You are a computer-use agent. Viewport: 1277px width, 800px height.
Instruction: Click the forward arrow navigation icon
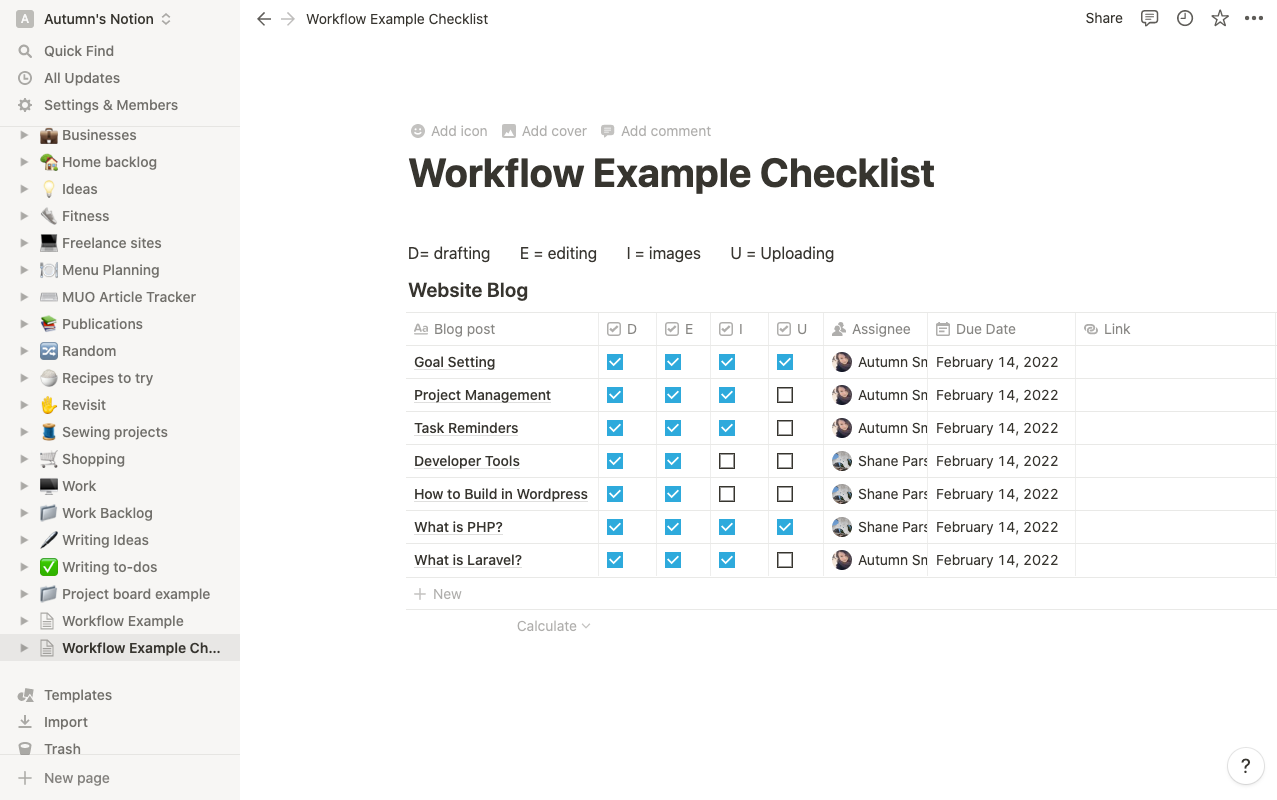pos(288,19)
